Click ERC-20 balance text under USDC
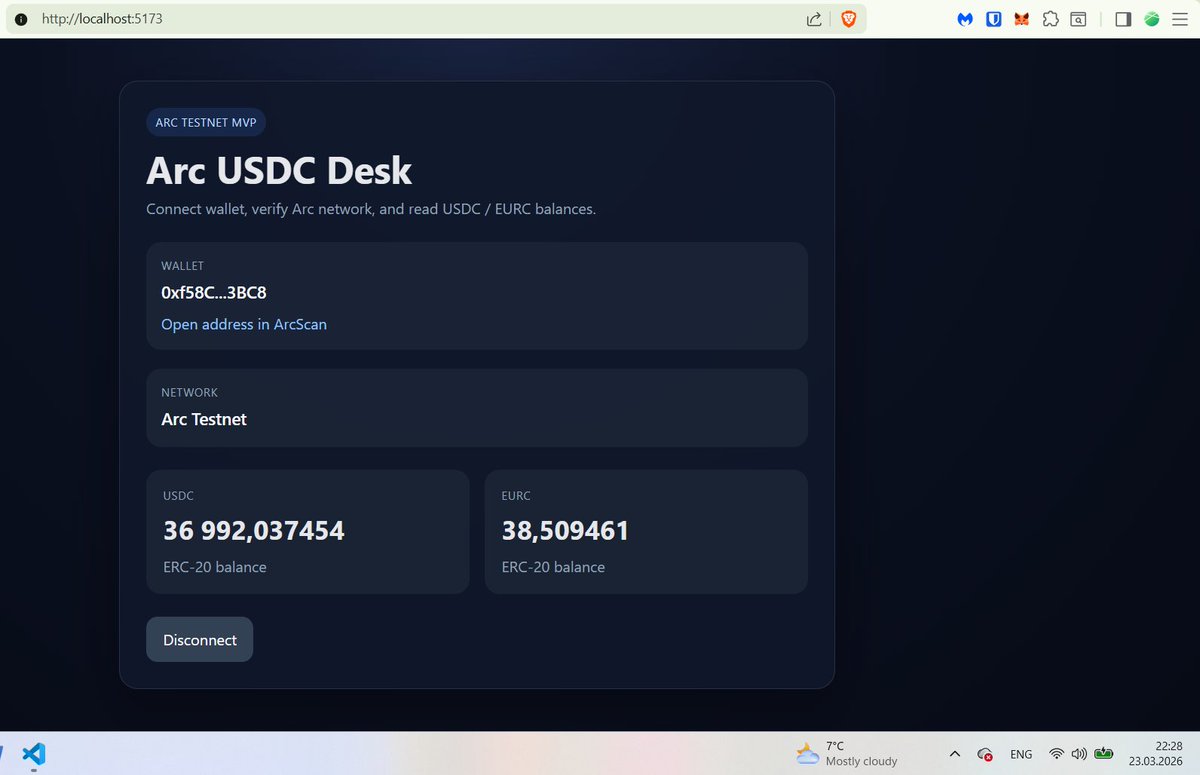Viewport: 1200px width, 775px height. (x=215, y=567)
